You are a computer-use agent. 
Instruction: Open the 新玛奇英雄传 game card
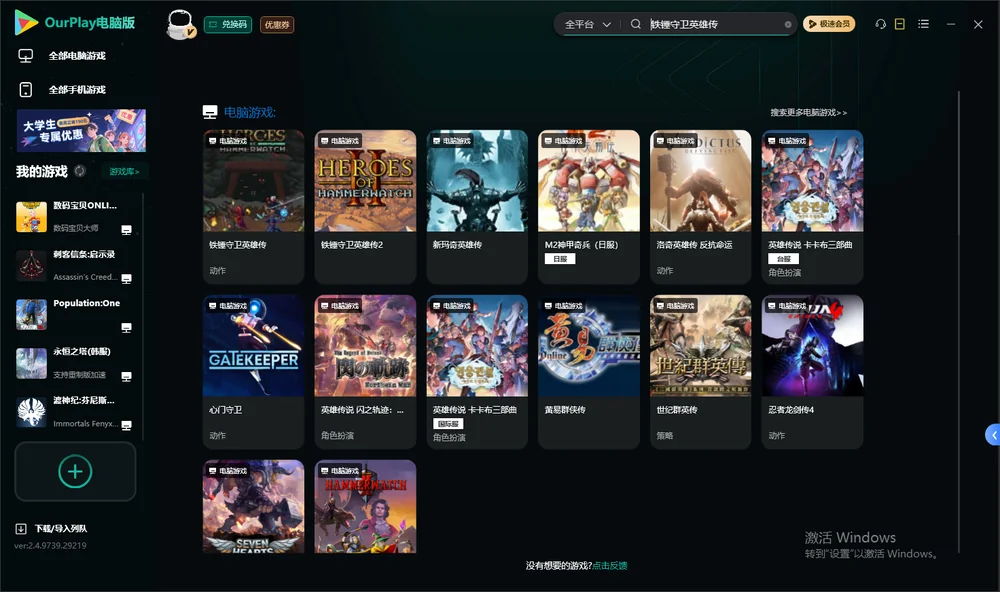[x=477, y=207]
